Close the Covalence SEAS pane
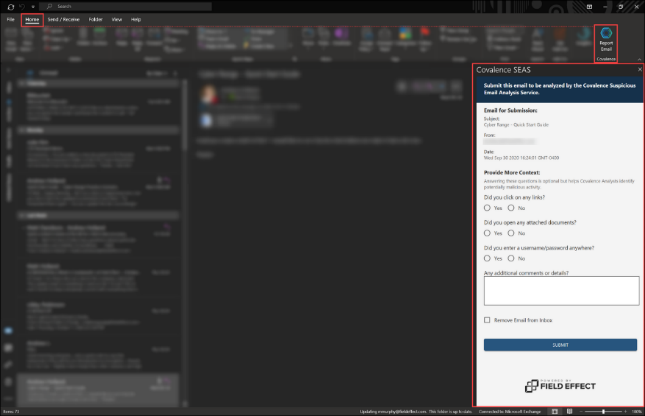The height and width of the screenshot is (416, 645). (640, 70)
